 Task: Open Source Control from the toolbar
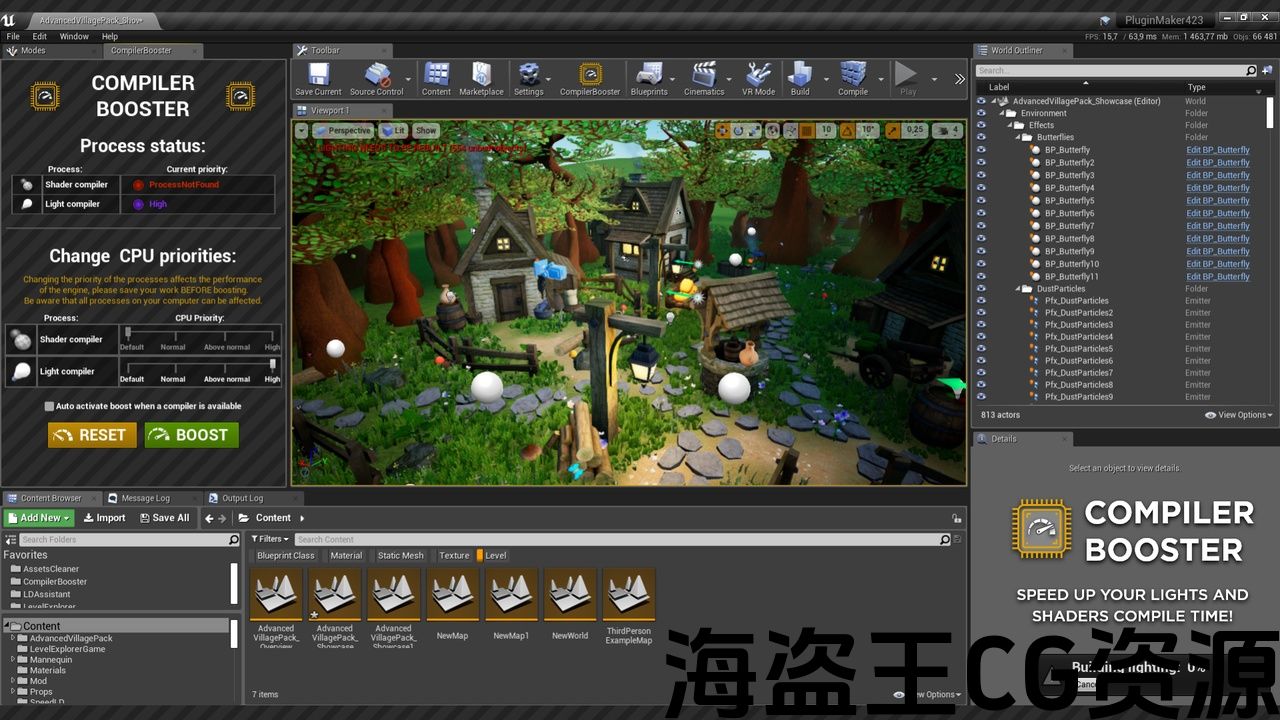(377, 76)
